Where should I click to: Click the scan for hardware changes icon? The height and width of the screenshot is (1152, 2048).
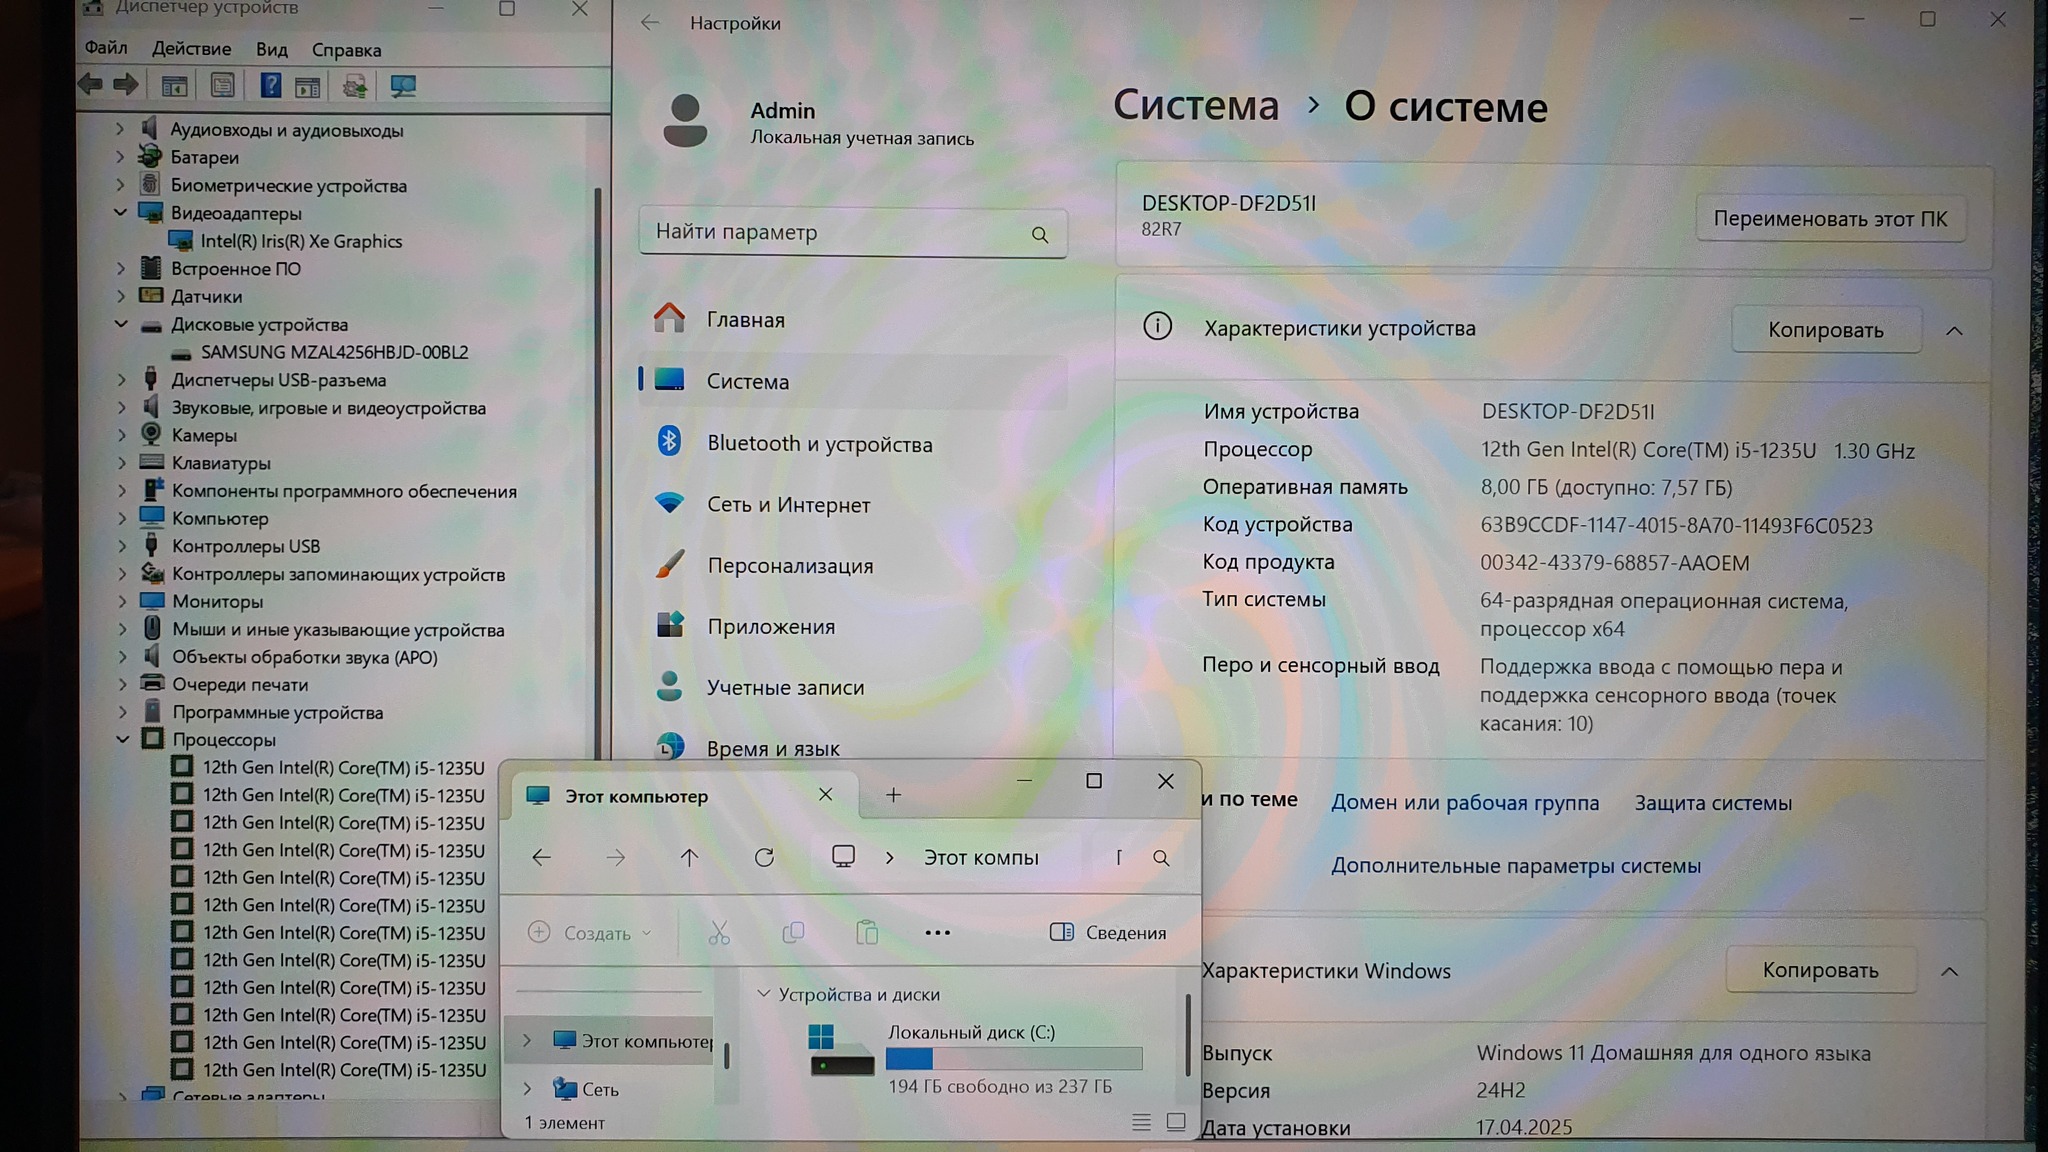(403, 86)
